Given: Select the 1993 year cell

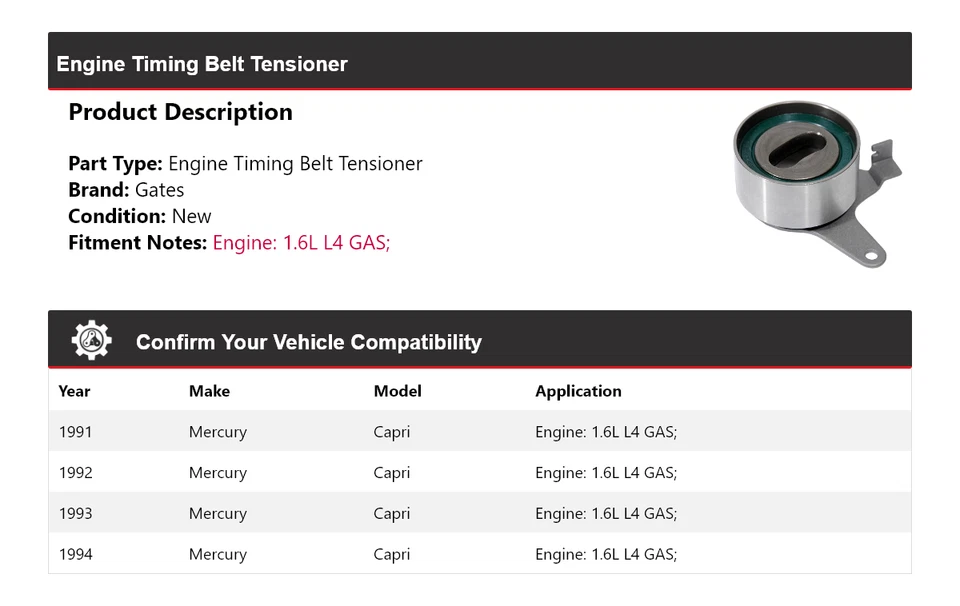Looking at the screenshot, I should pyautogui.click(x=75, y=514).
